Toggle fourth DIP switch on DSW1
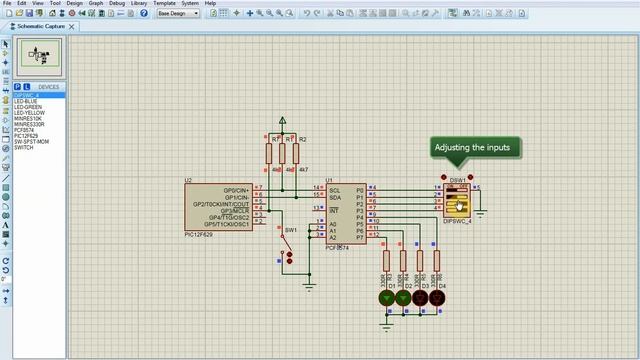640x360 pixels. coord(457,210)
